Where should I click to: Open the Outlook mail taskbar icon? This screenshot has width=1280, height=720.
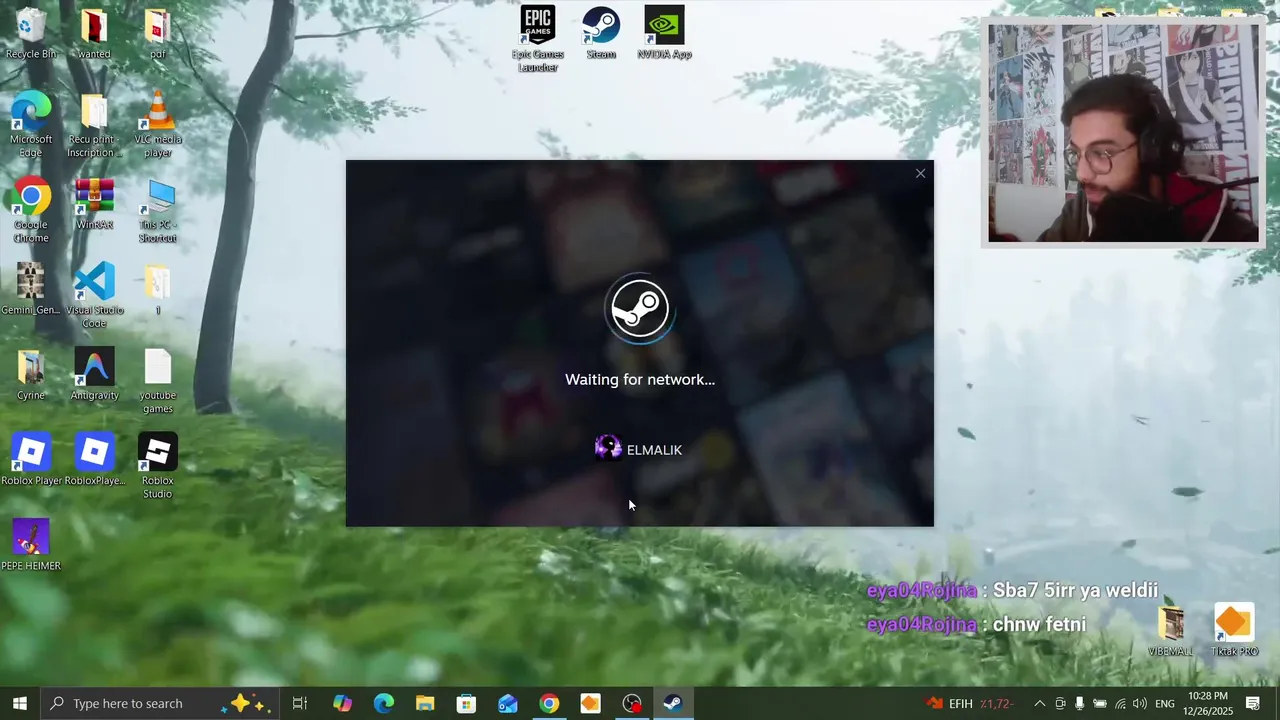click(508, 703)
